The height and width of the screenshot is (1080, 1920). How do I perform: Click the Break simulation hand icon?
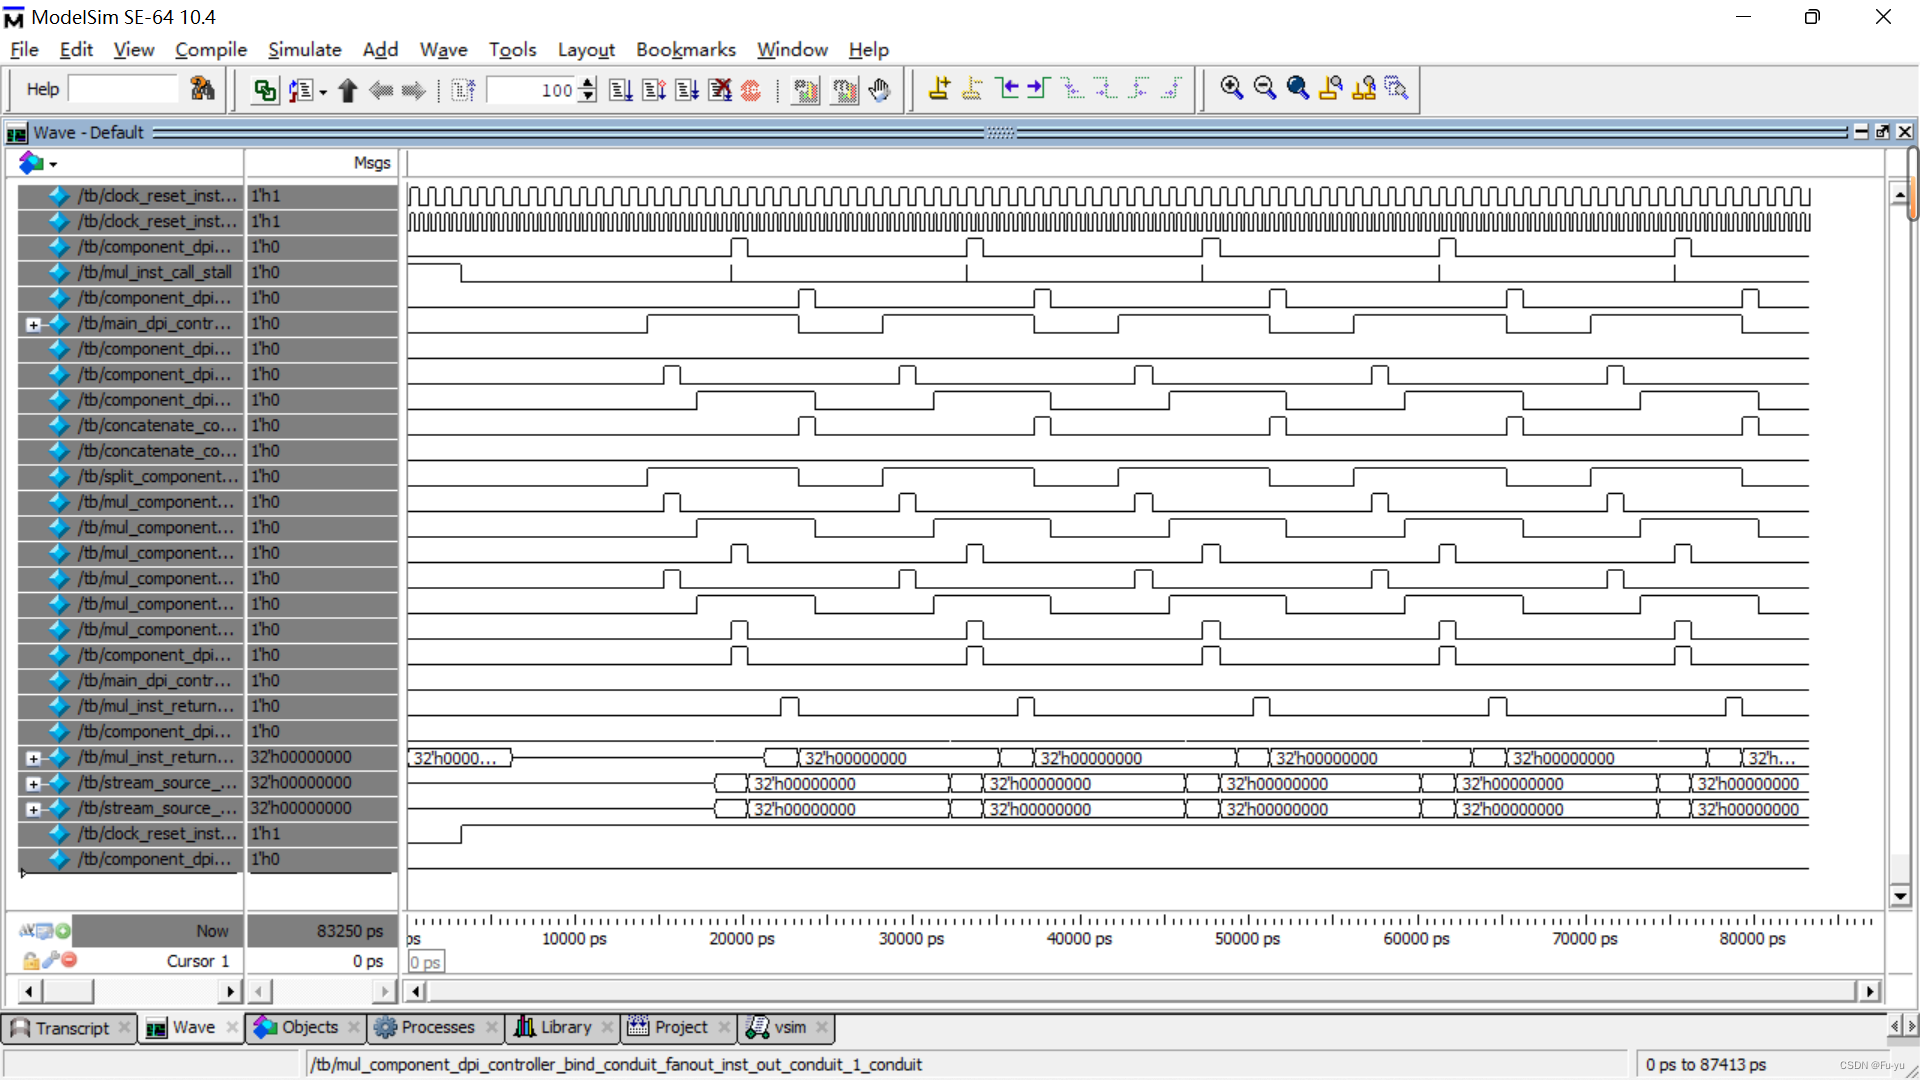pyautogui.click(x=880, y=91)
